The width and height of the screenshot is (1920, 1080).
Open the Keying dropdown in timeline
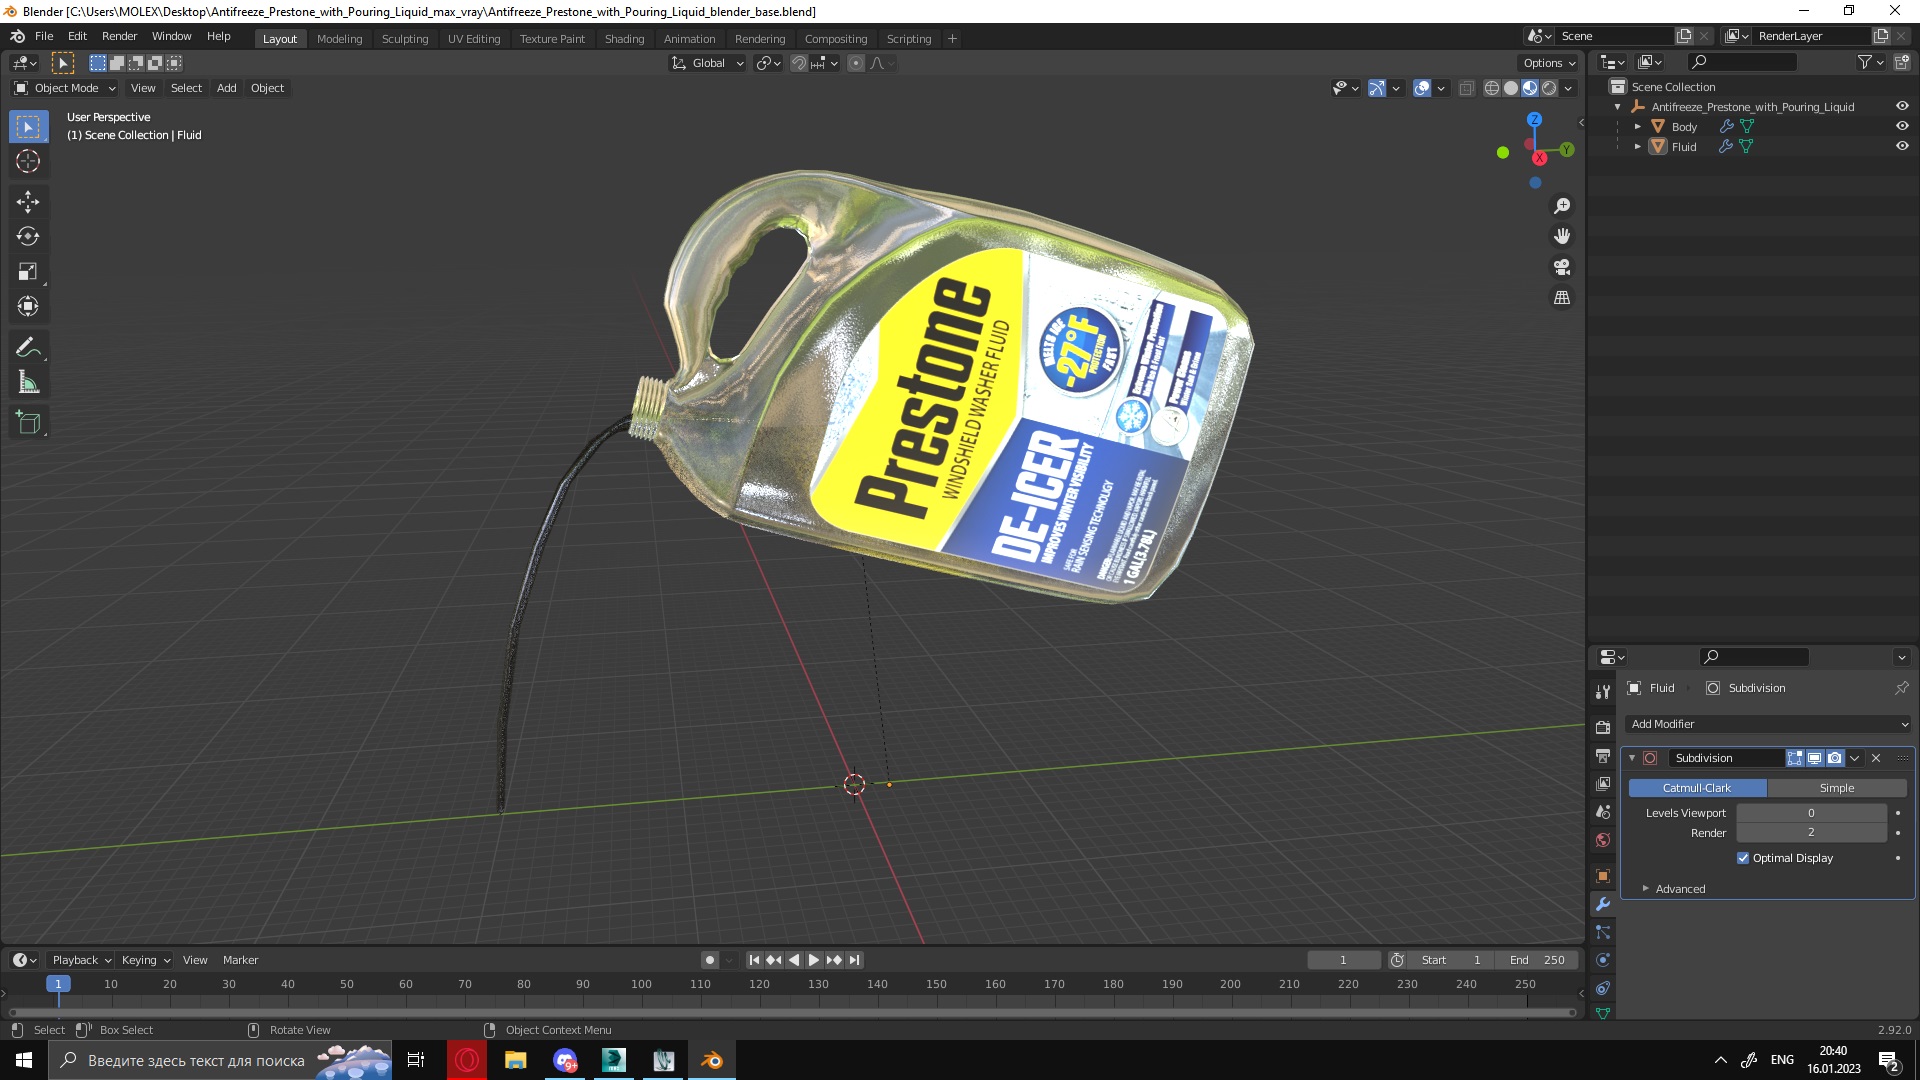[x=146, y=960]
